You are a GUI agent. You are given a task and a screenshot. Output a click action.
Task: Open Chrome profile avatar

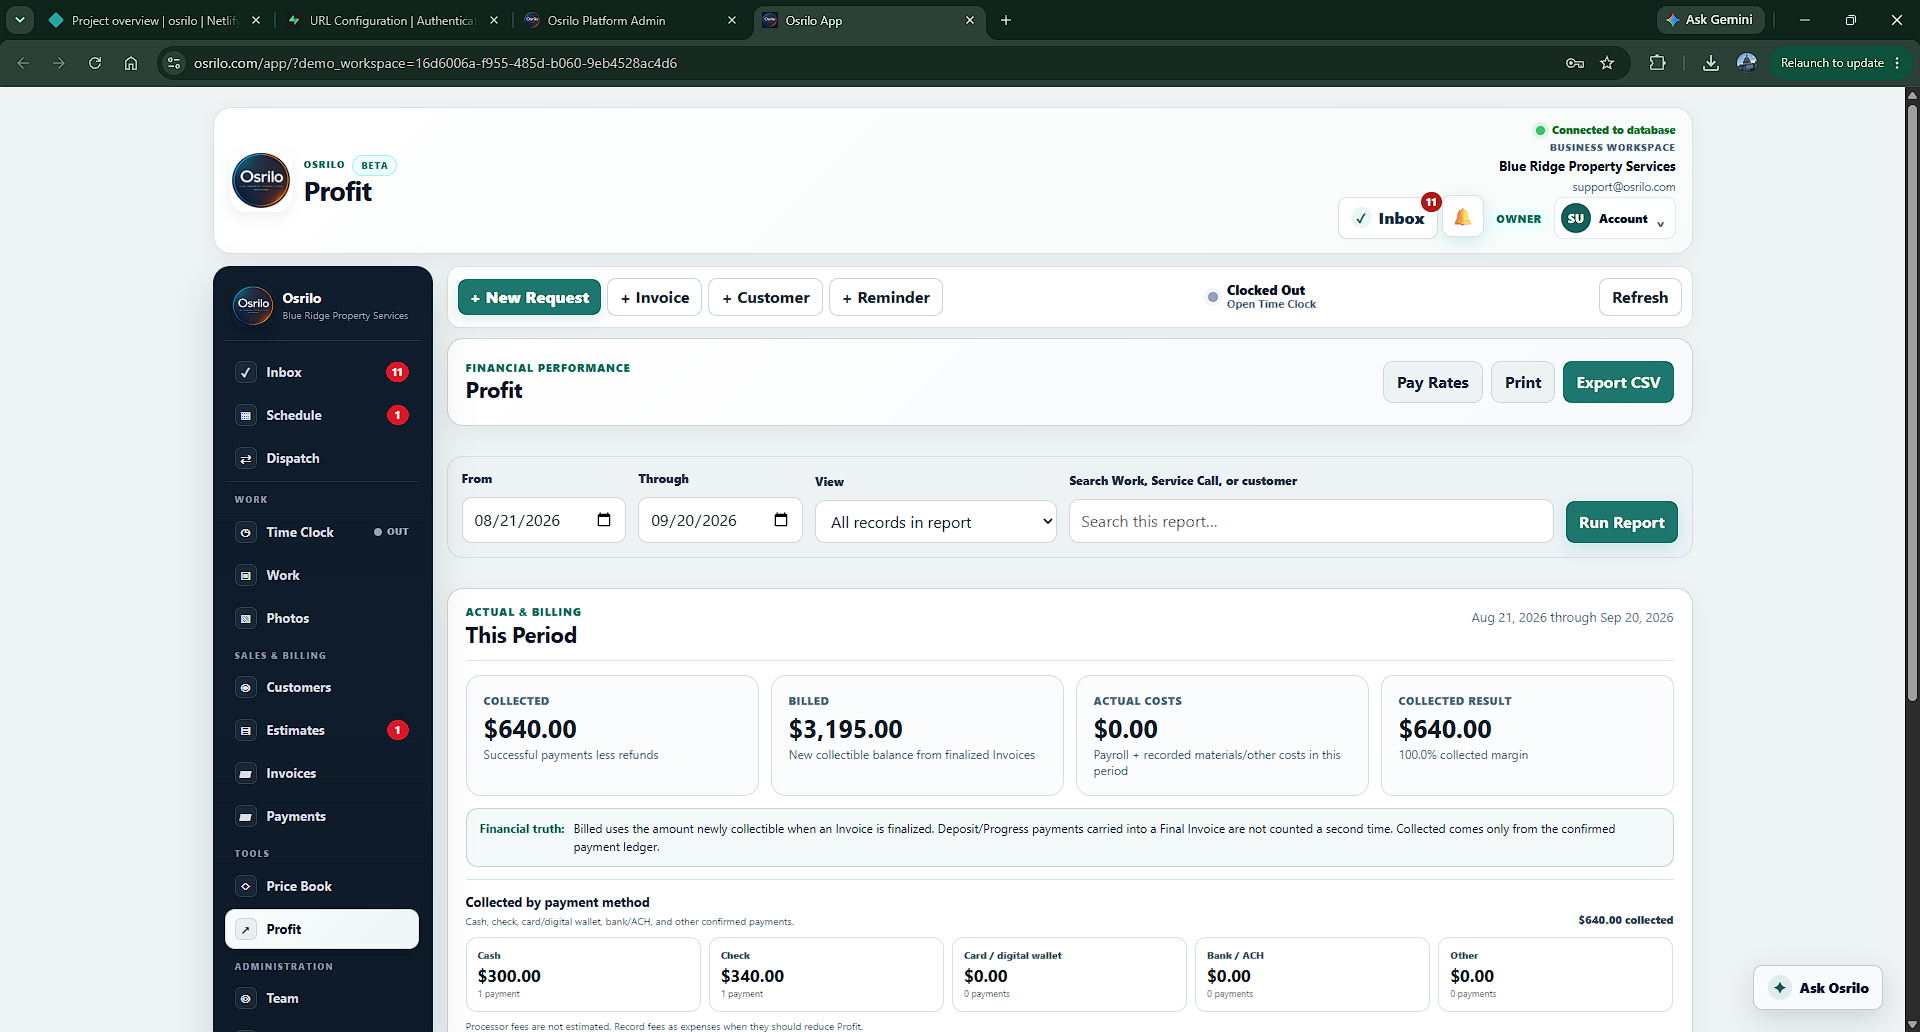coord(1747,63)
